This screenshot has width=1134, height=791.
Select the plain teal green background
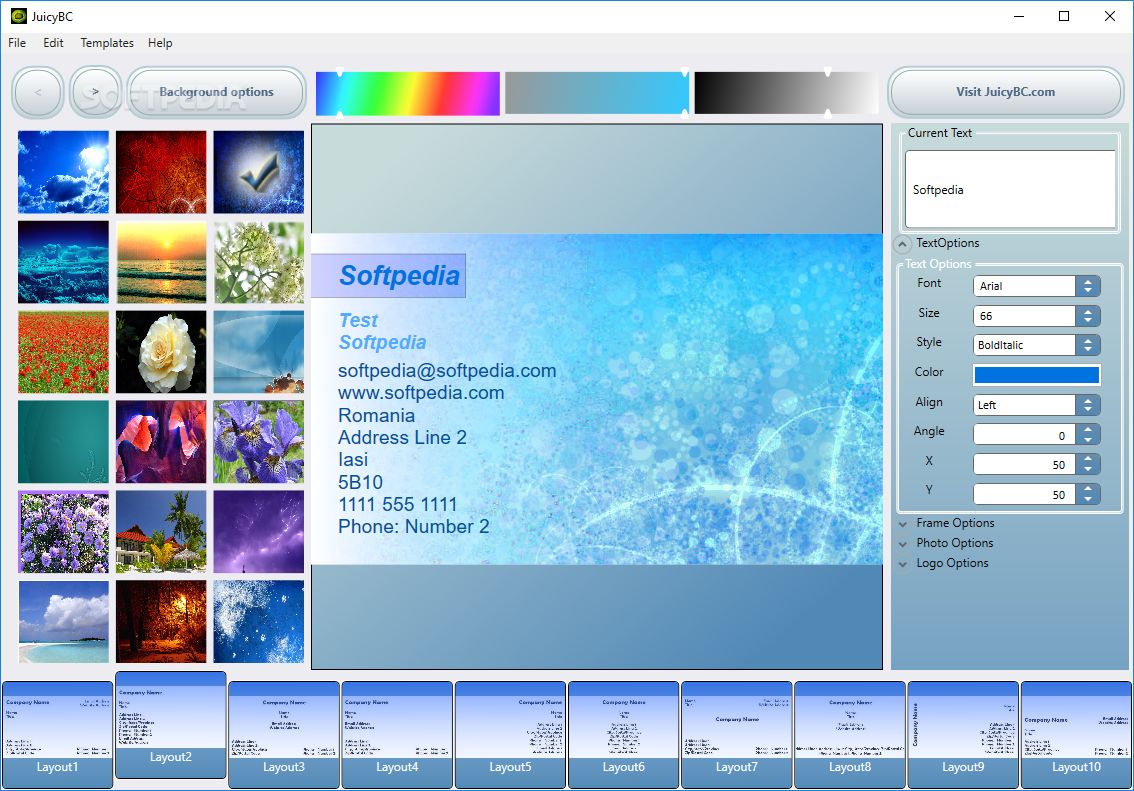tap(64, 442)
